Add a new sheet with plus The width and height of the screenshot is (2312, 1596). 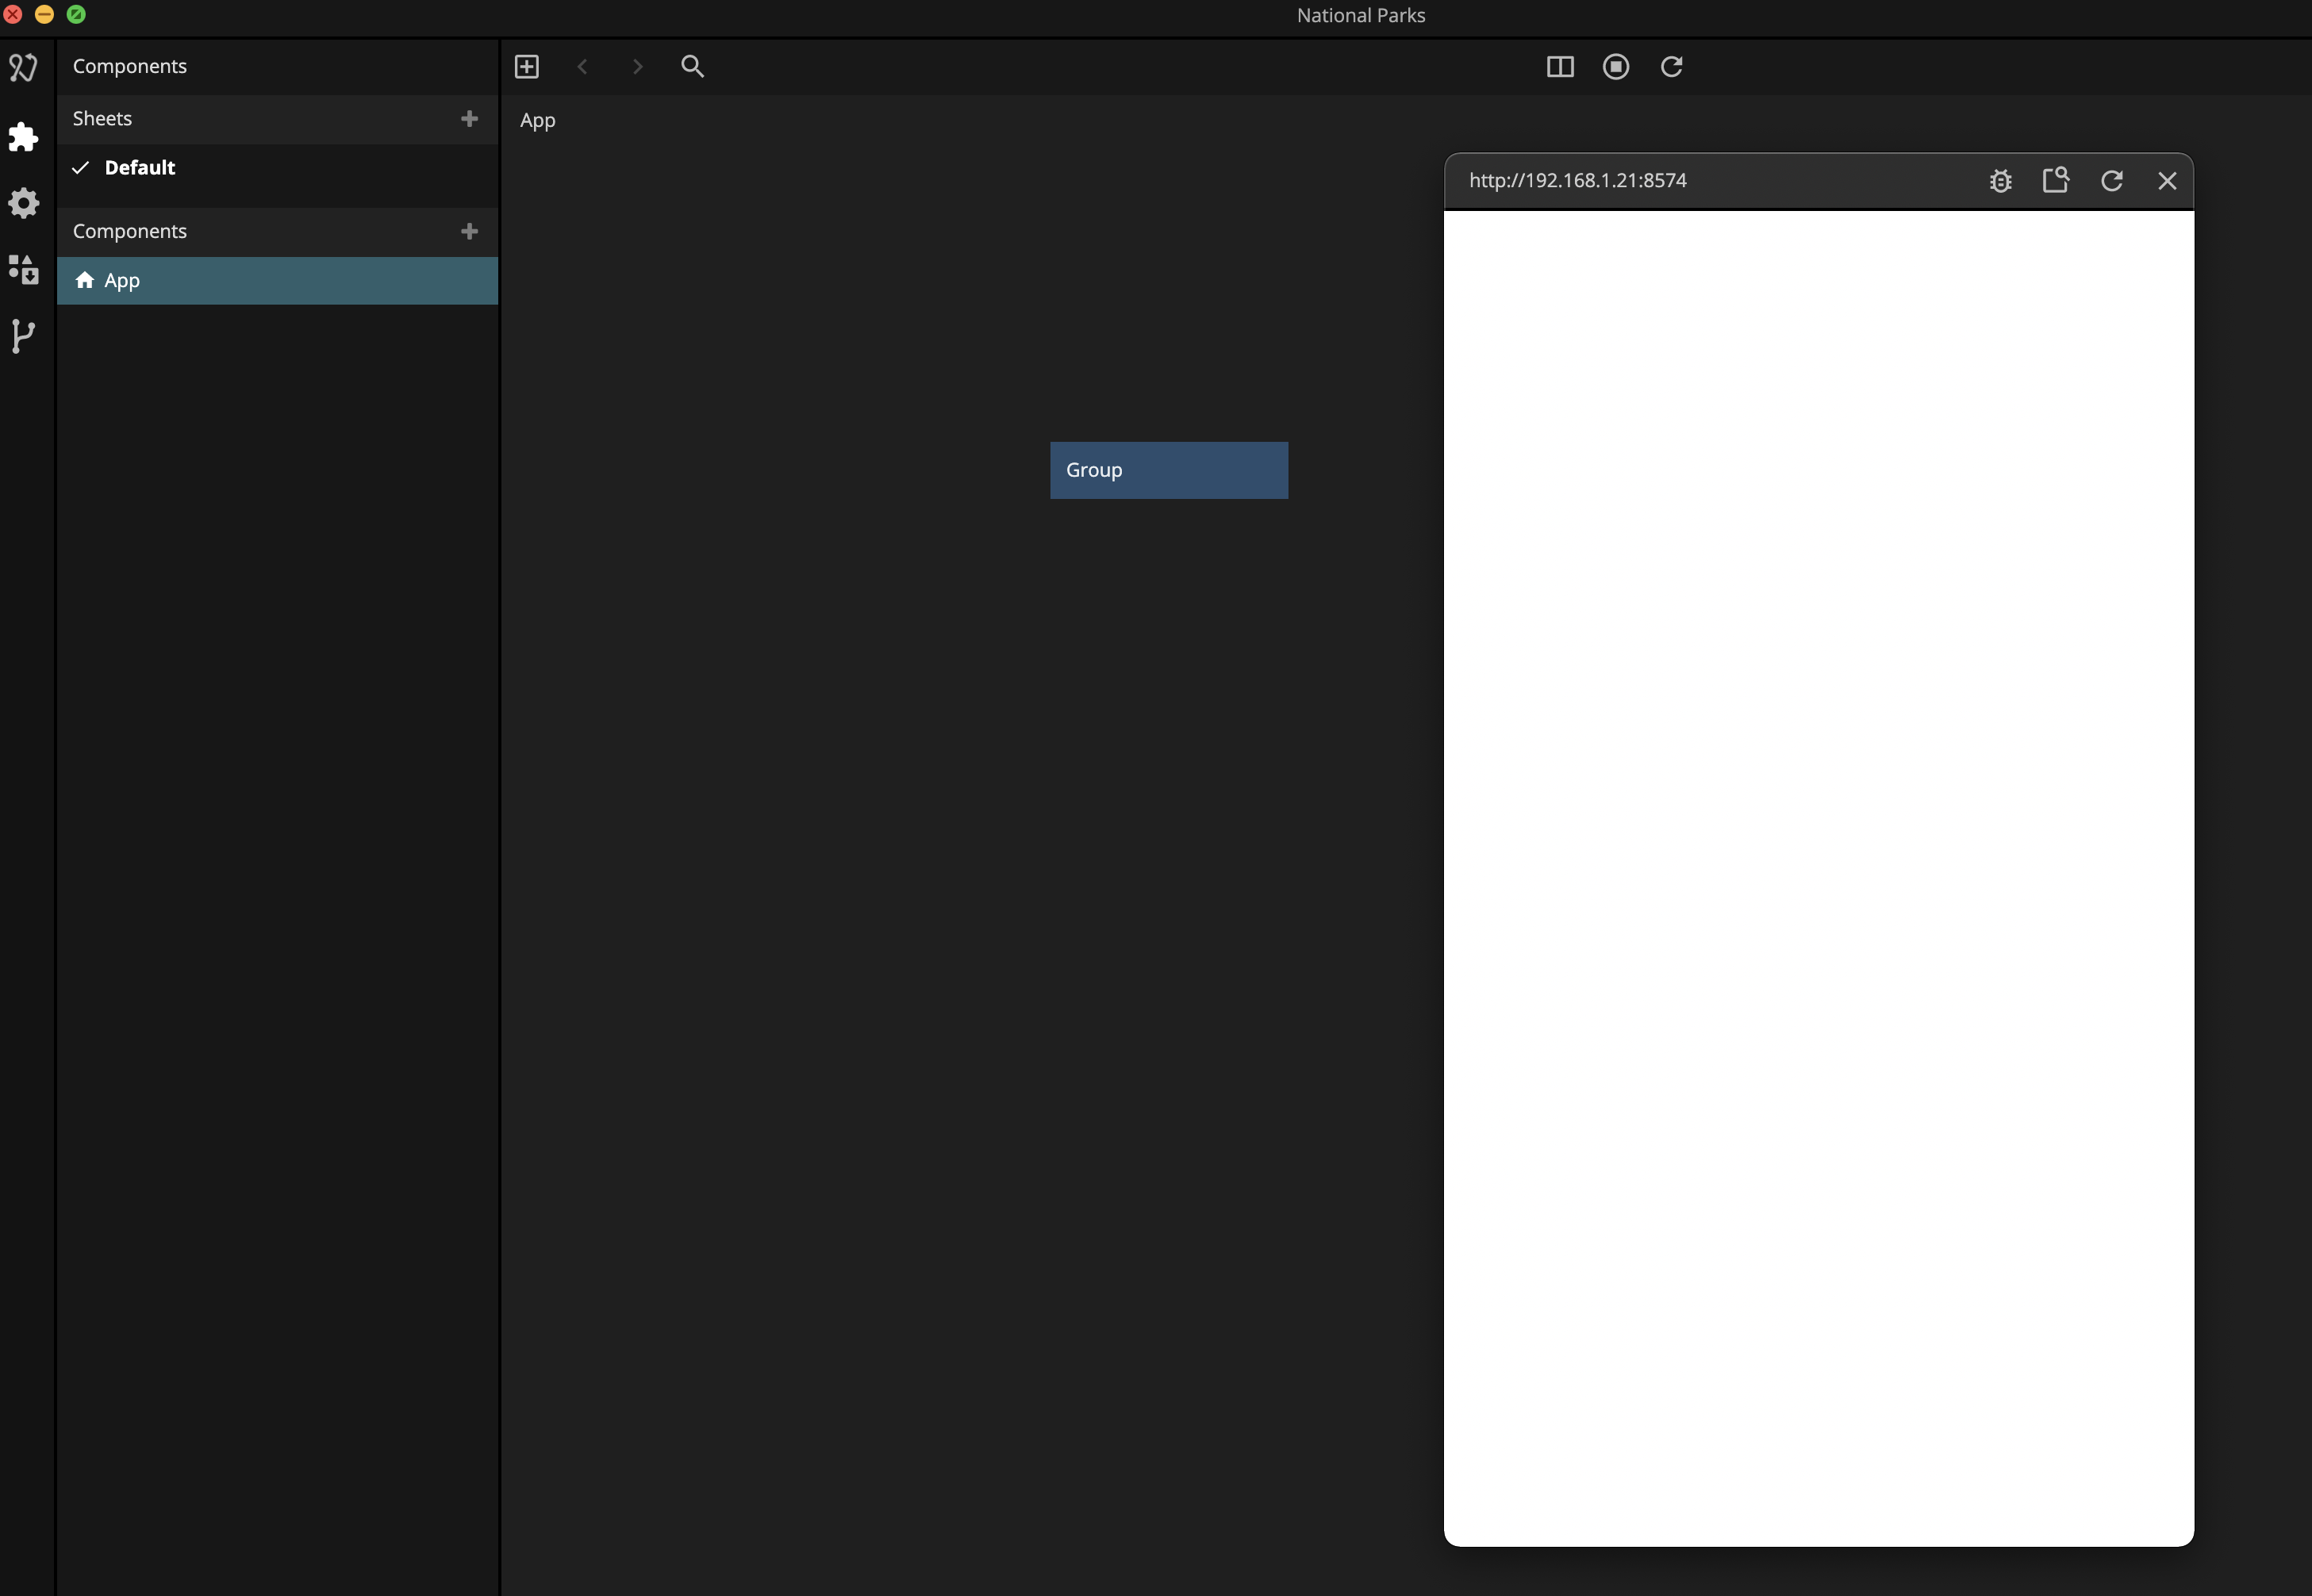(469, 119)
